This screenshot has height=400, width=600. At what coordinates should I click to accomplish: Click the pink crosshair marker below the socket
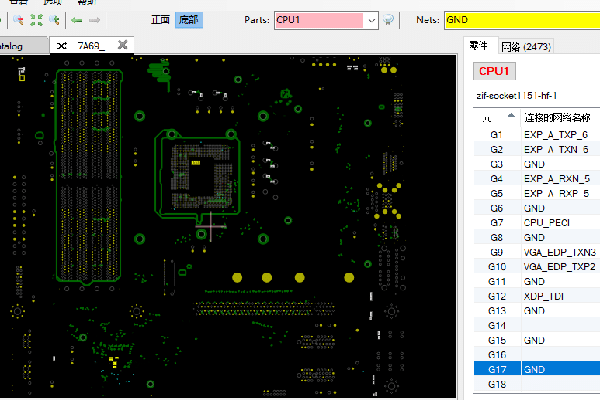click(x=210, y=227)
